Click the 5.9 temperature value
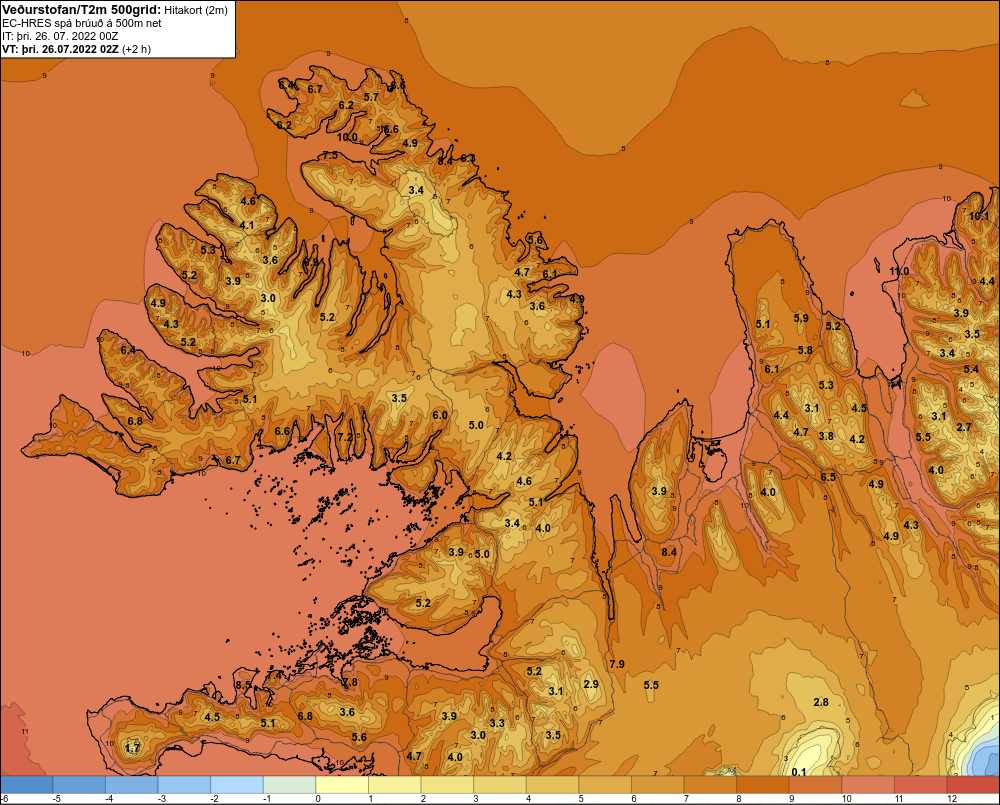Image resolution: width=1000 pixels, height=805 pixels. [801, 318]
